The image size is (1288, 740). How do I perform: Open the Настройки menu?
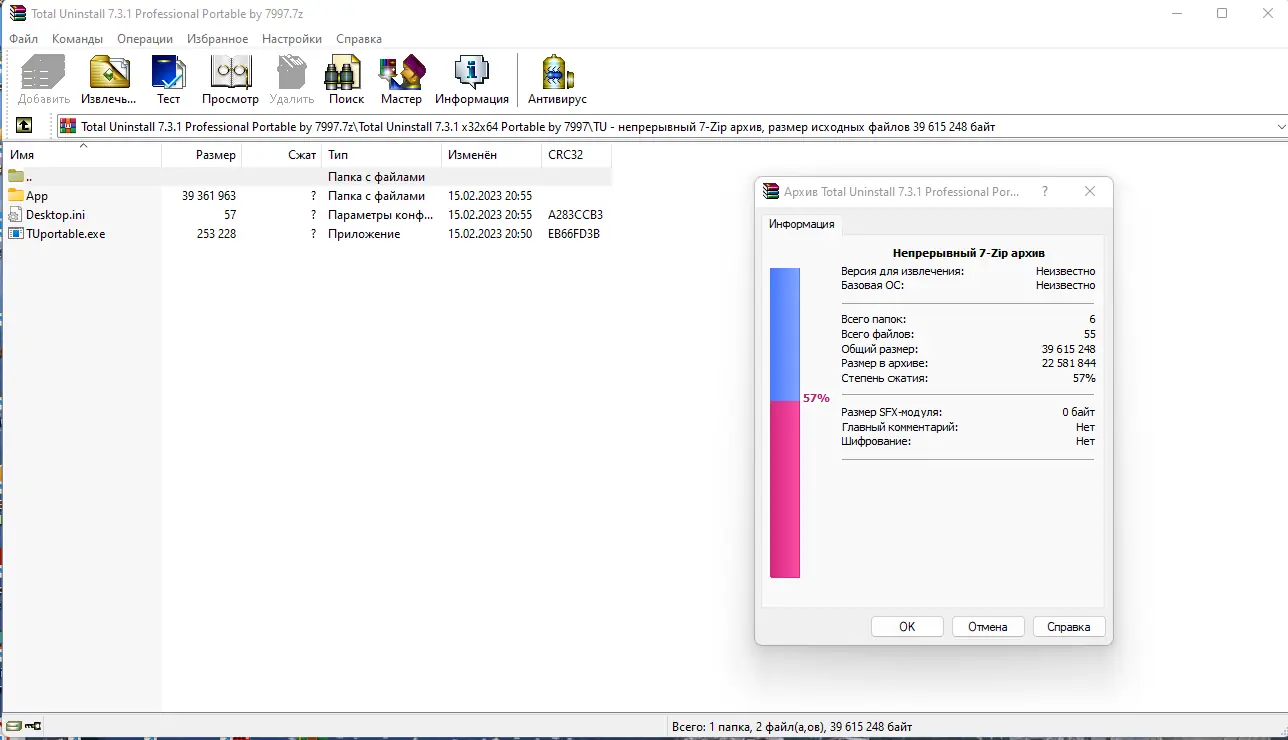[x=291, y=39]
